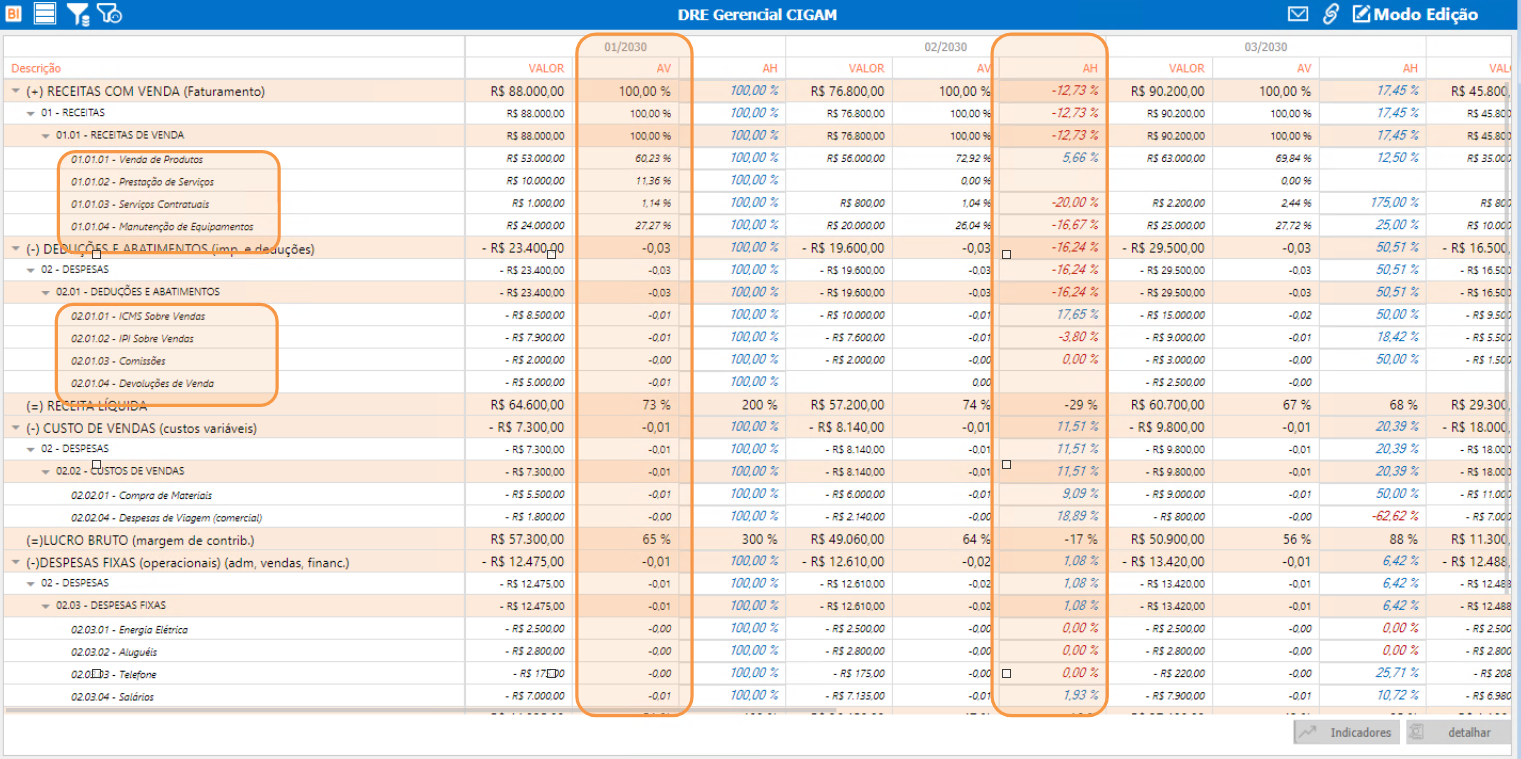Select the 02/2030 period header
Image resolution: width=1521 pixels, height=759 pixels.
click(x=945, y=47)
